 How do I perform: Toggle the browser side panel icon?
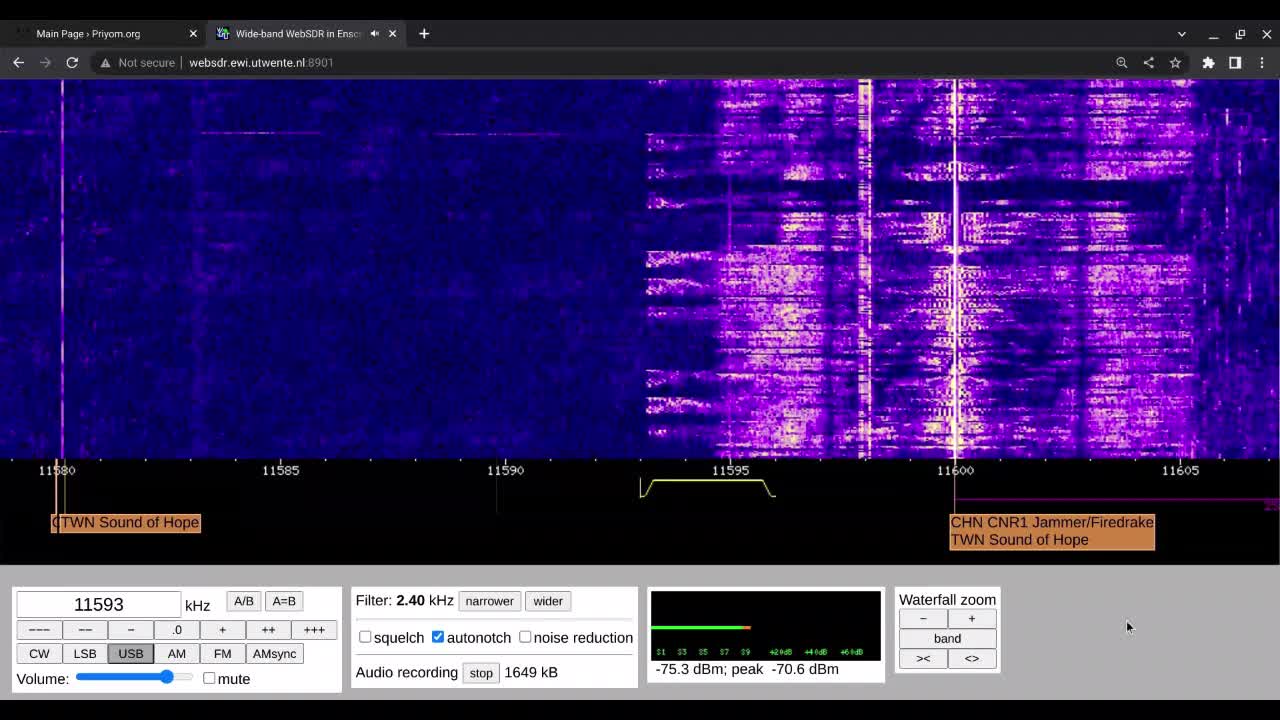pyautogui.click(x=1235, y=62)
